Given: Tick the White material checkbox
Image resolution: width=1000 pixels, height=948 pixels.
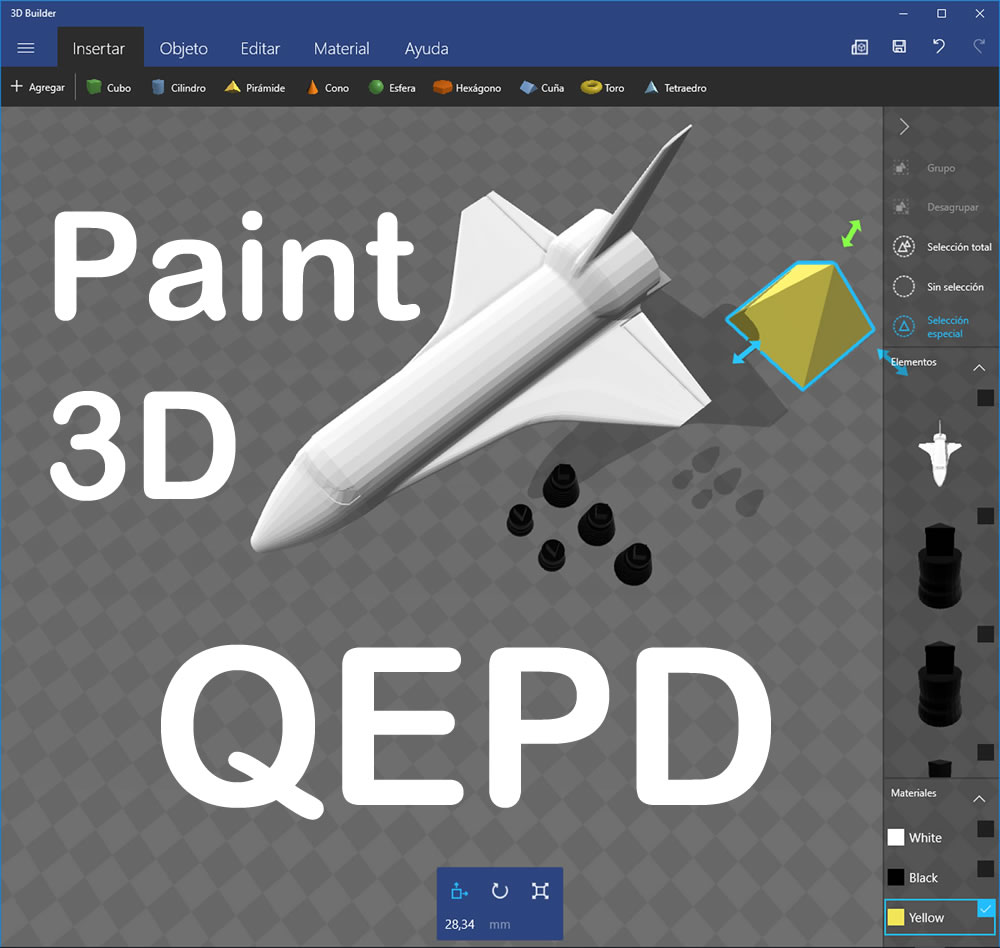Looking at the screenshot, I should (985, 829).
